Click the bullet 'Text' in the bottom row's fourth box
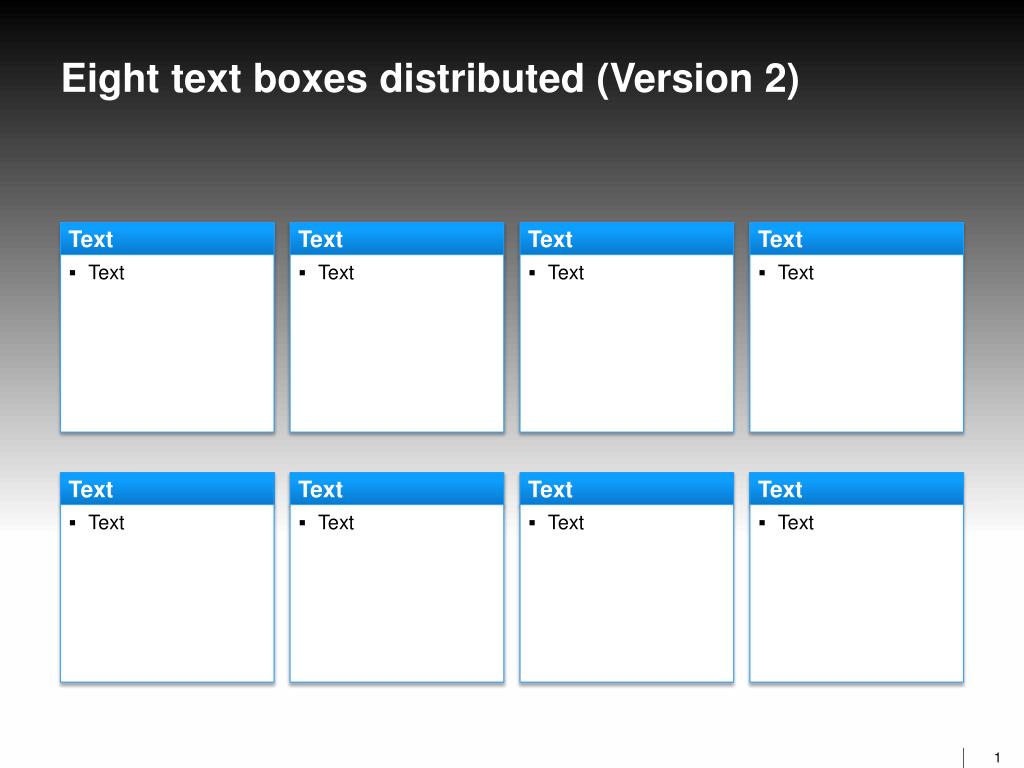This screenshot has width=1024, height=768. click(796, 522)
